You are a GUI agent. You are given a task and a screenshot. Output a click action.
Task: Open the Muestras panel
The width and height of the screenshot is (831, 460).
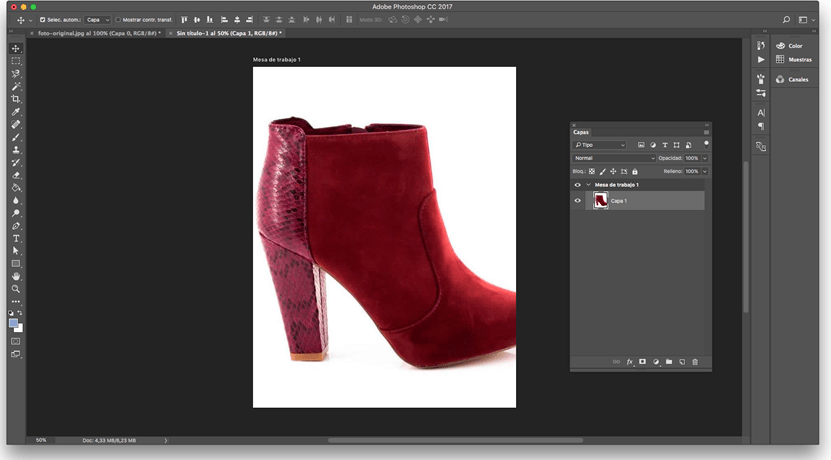click(799, 60)
